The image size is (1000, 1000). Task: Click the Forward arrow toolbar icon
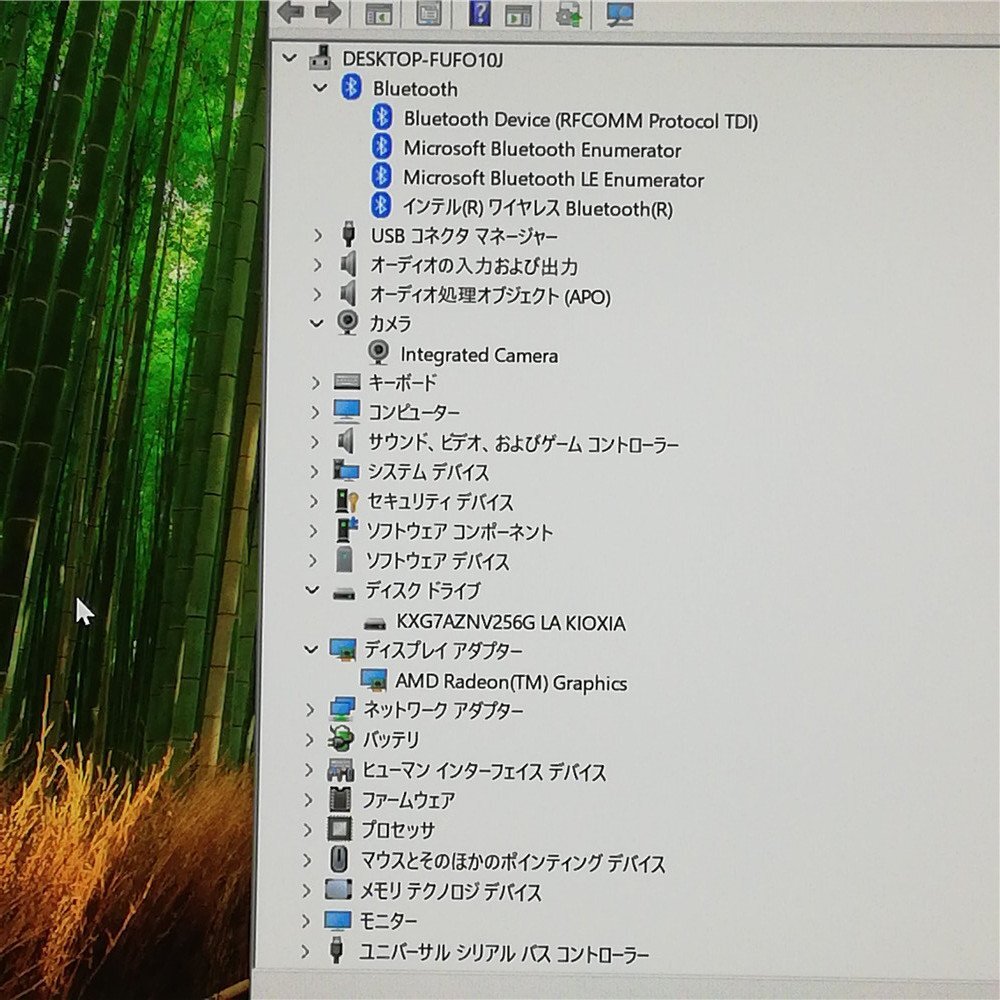[328, 13]
